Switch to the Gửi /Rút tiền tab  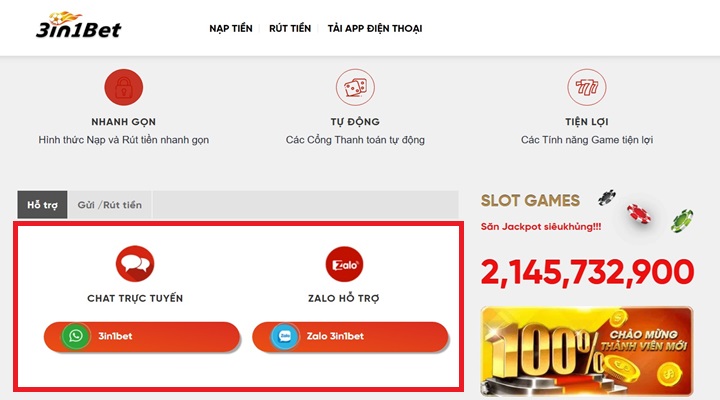(x=110, y=205)
